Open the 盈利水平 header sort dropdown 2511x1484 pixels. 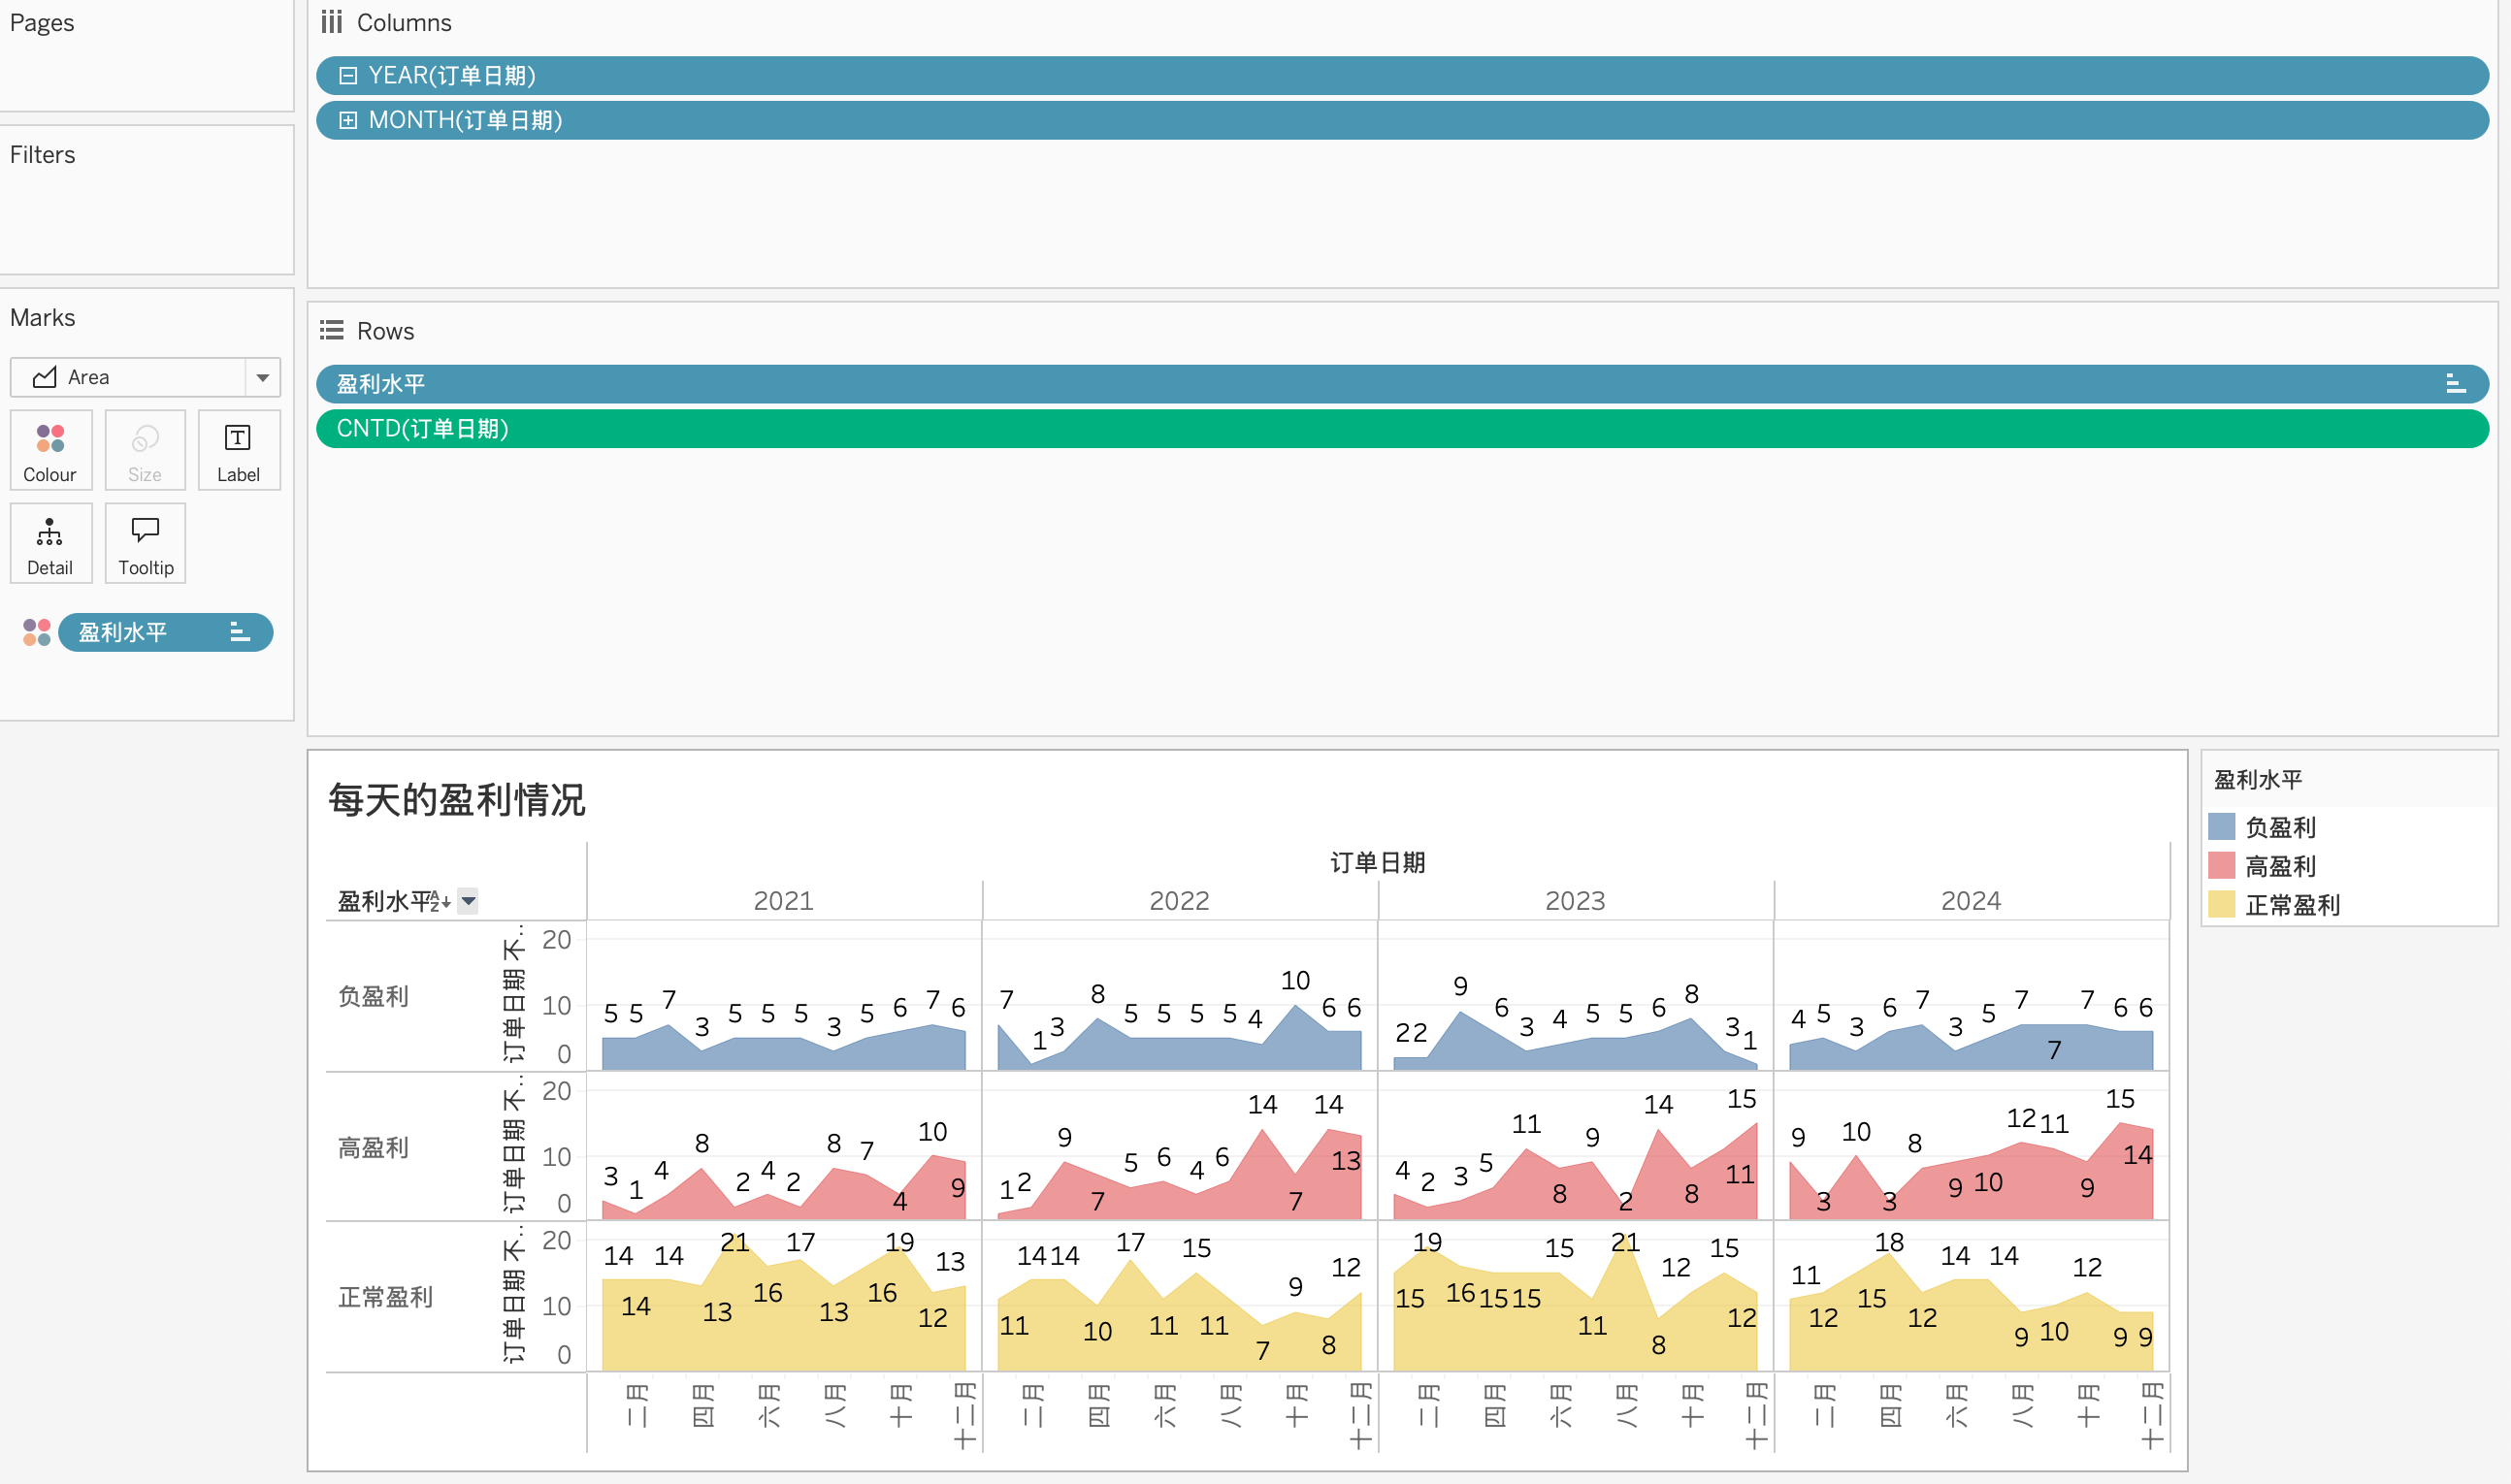pos(468,901)
